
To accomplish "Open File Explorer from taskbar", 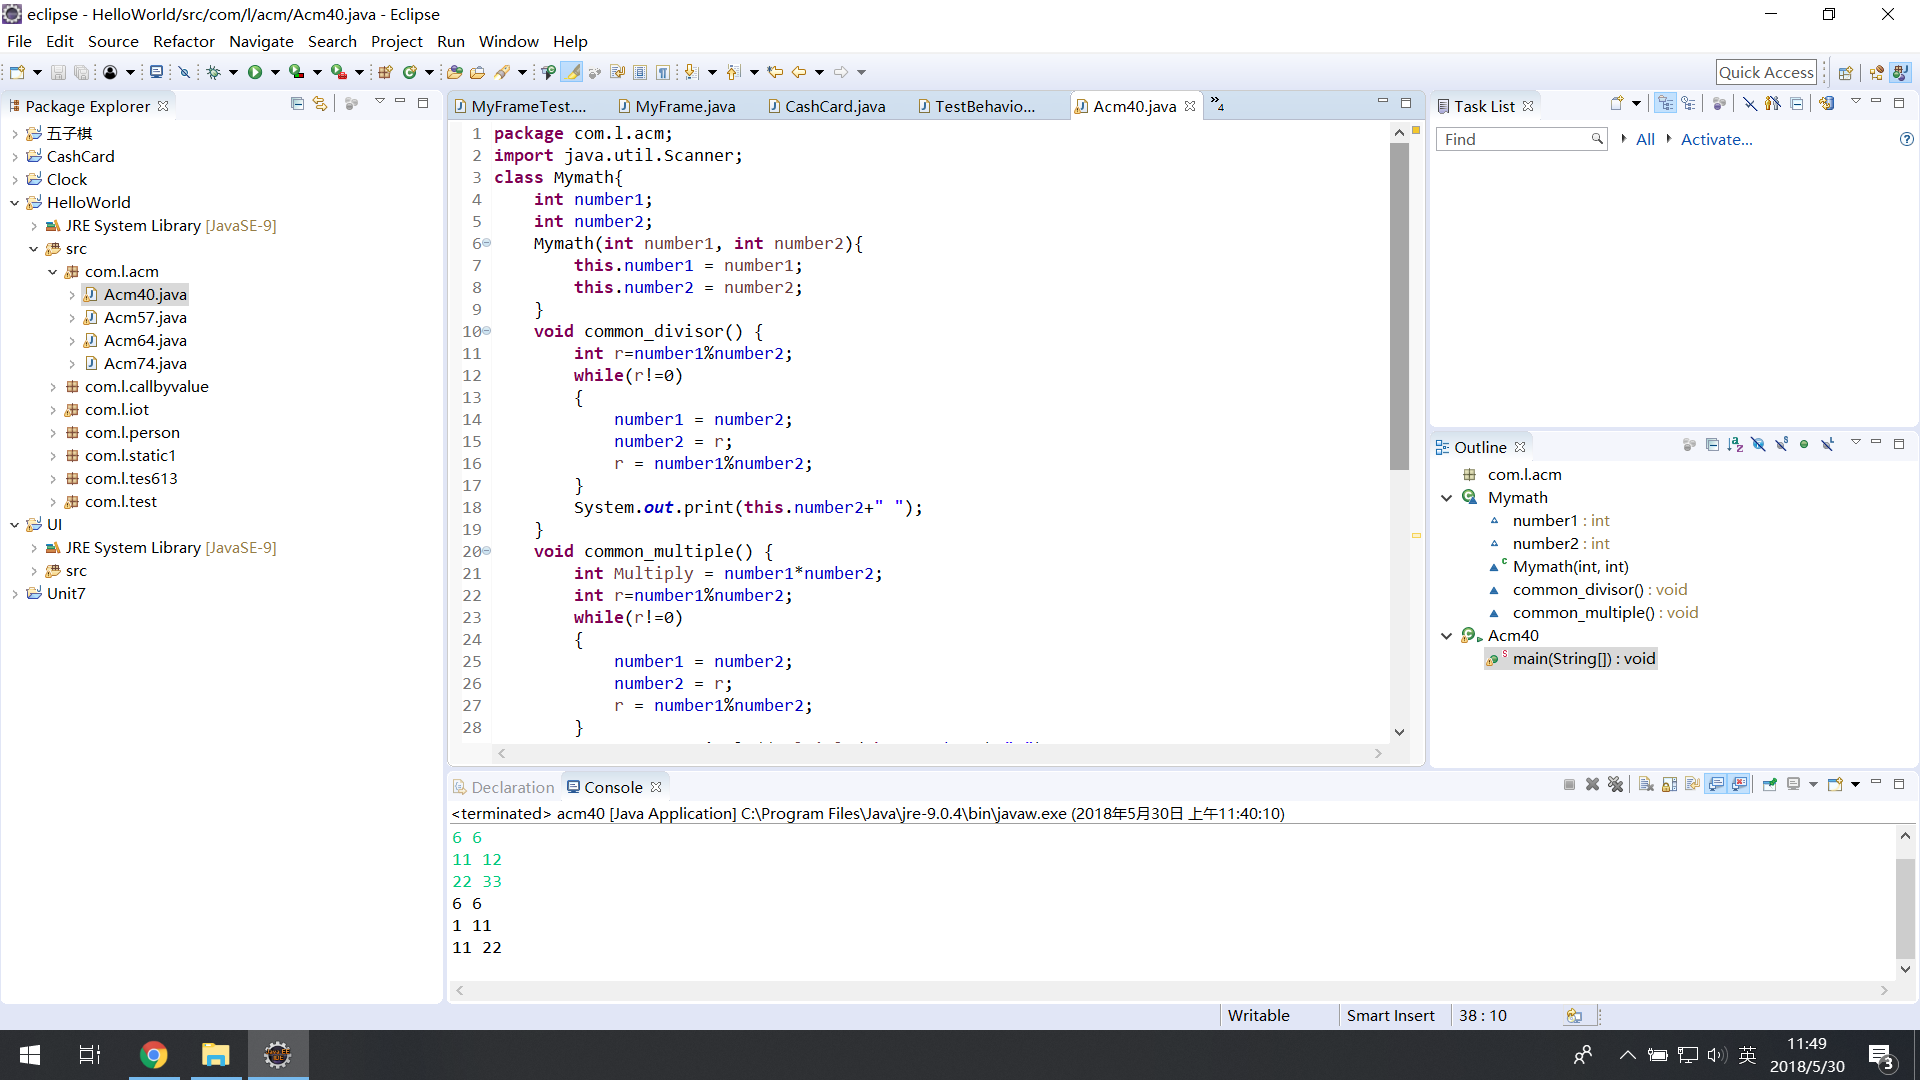I will 215,1054.
